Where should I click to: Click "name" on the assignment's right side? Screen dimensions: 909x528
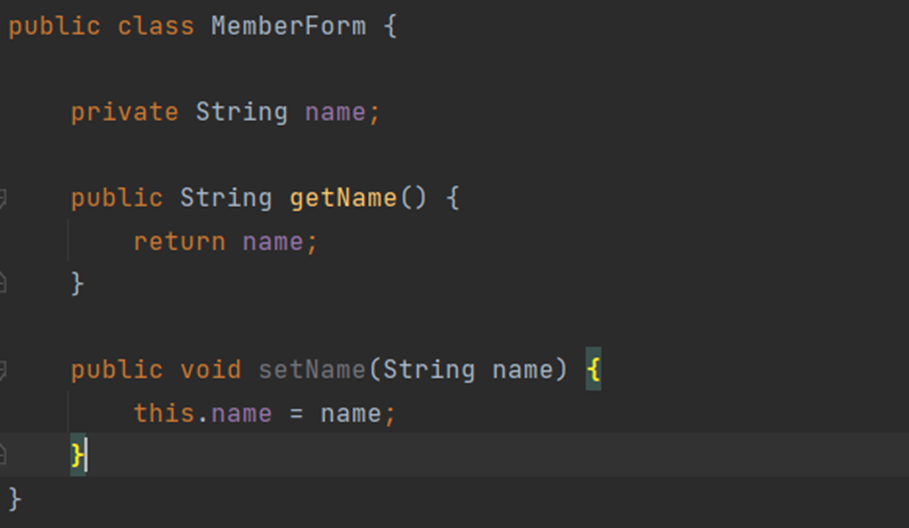(351, 414)
